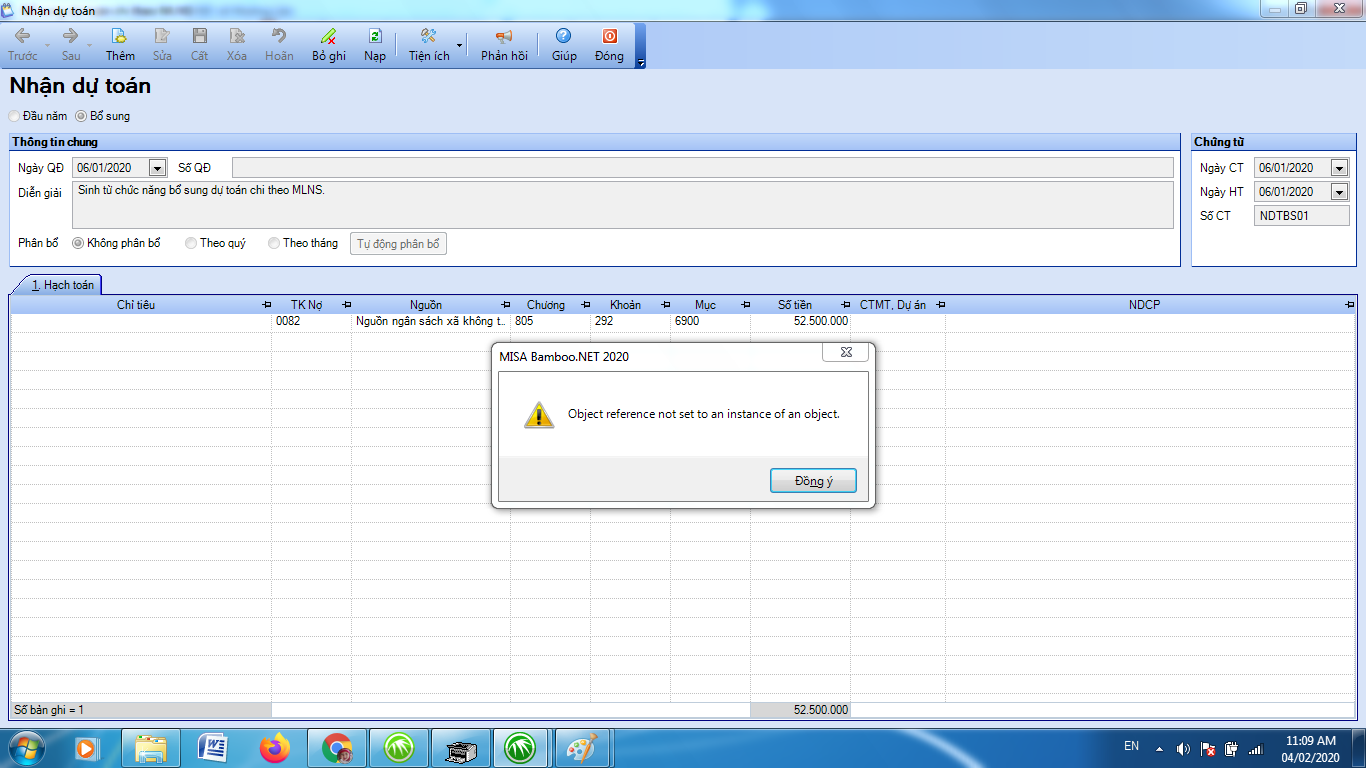Click the Bỏ ghi toolbar icon
1366x768 pixels.
[328, 37]
